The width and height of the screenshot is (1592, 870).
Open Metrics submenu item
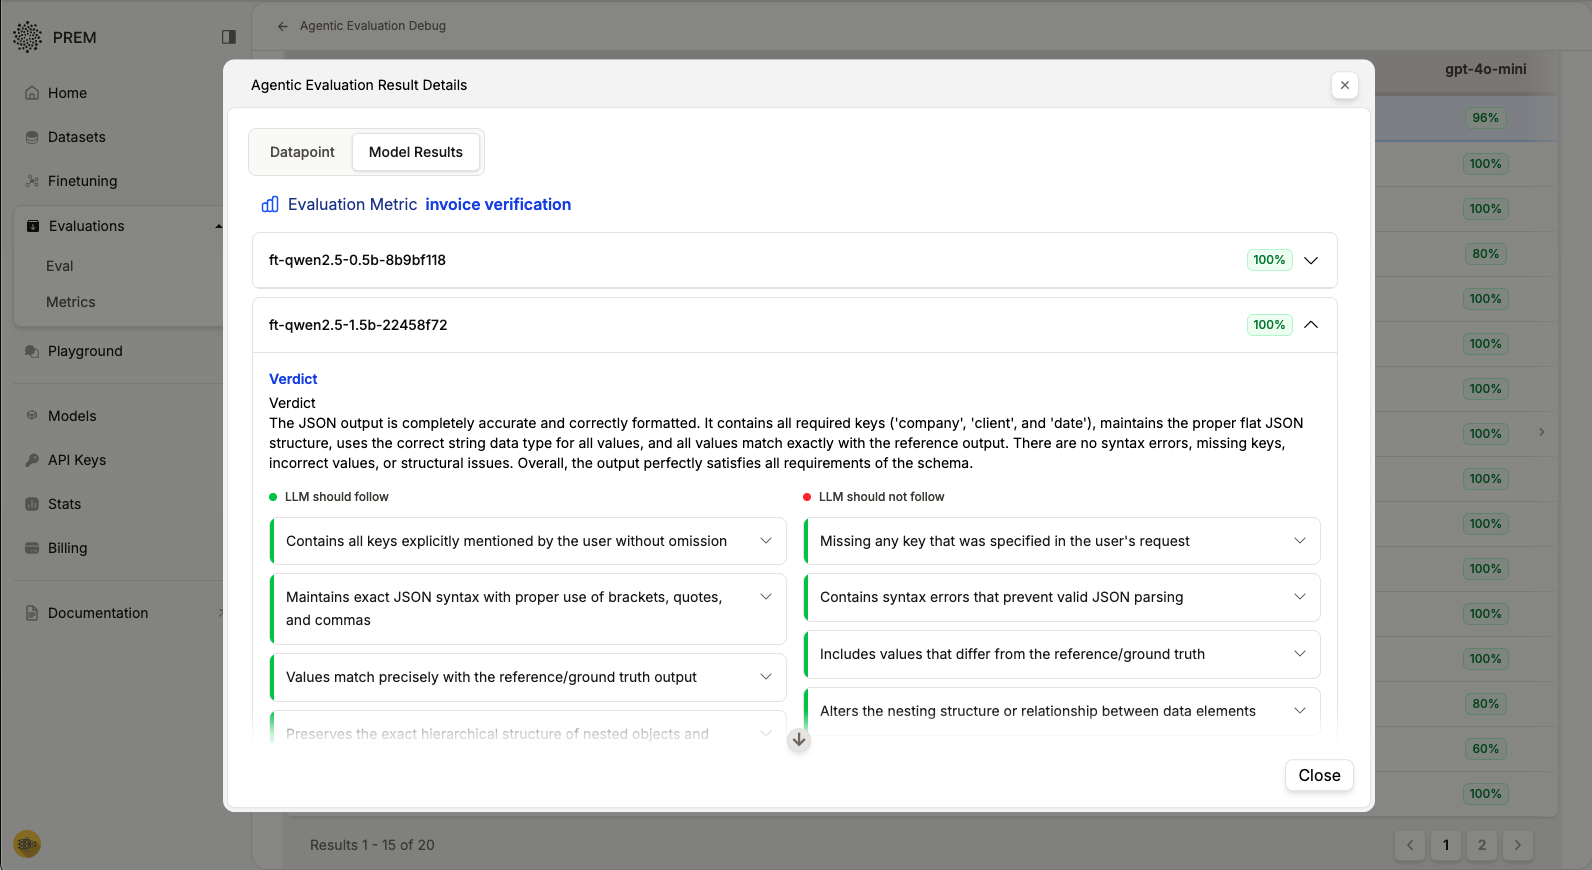point(71,302)
